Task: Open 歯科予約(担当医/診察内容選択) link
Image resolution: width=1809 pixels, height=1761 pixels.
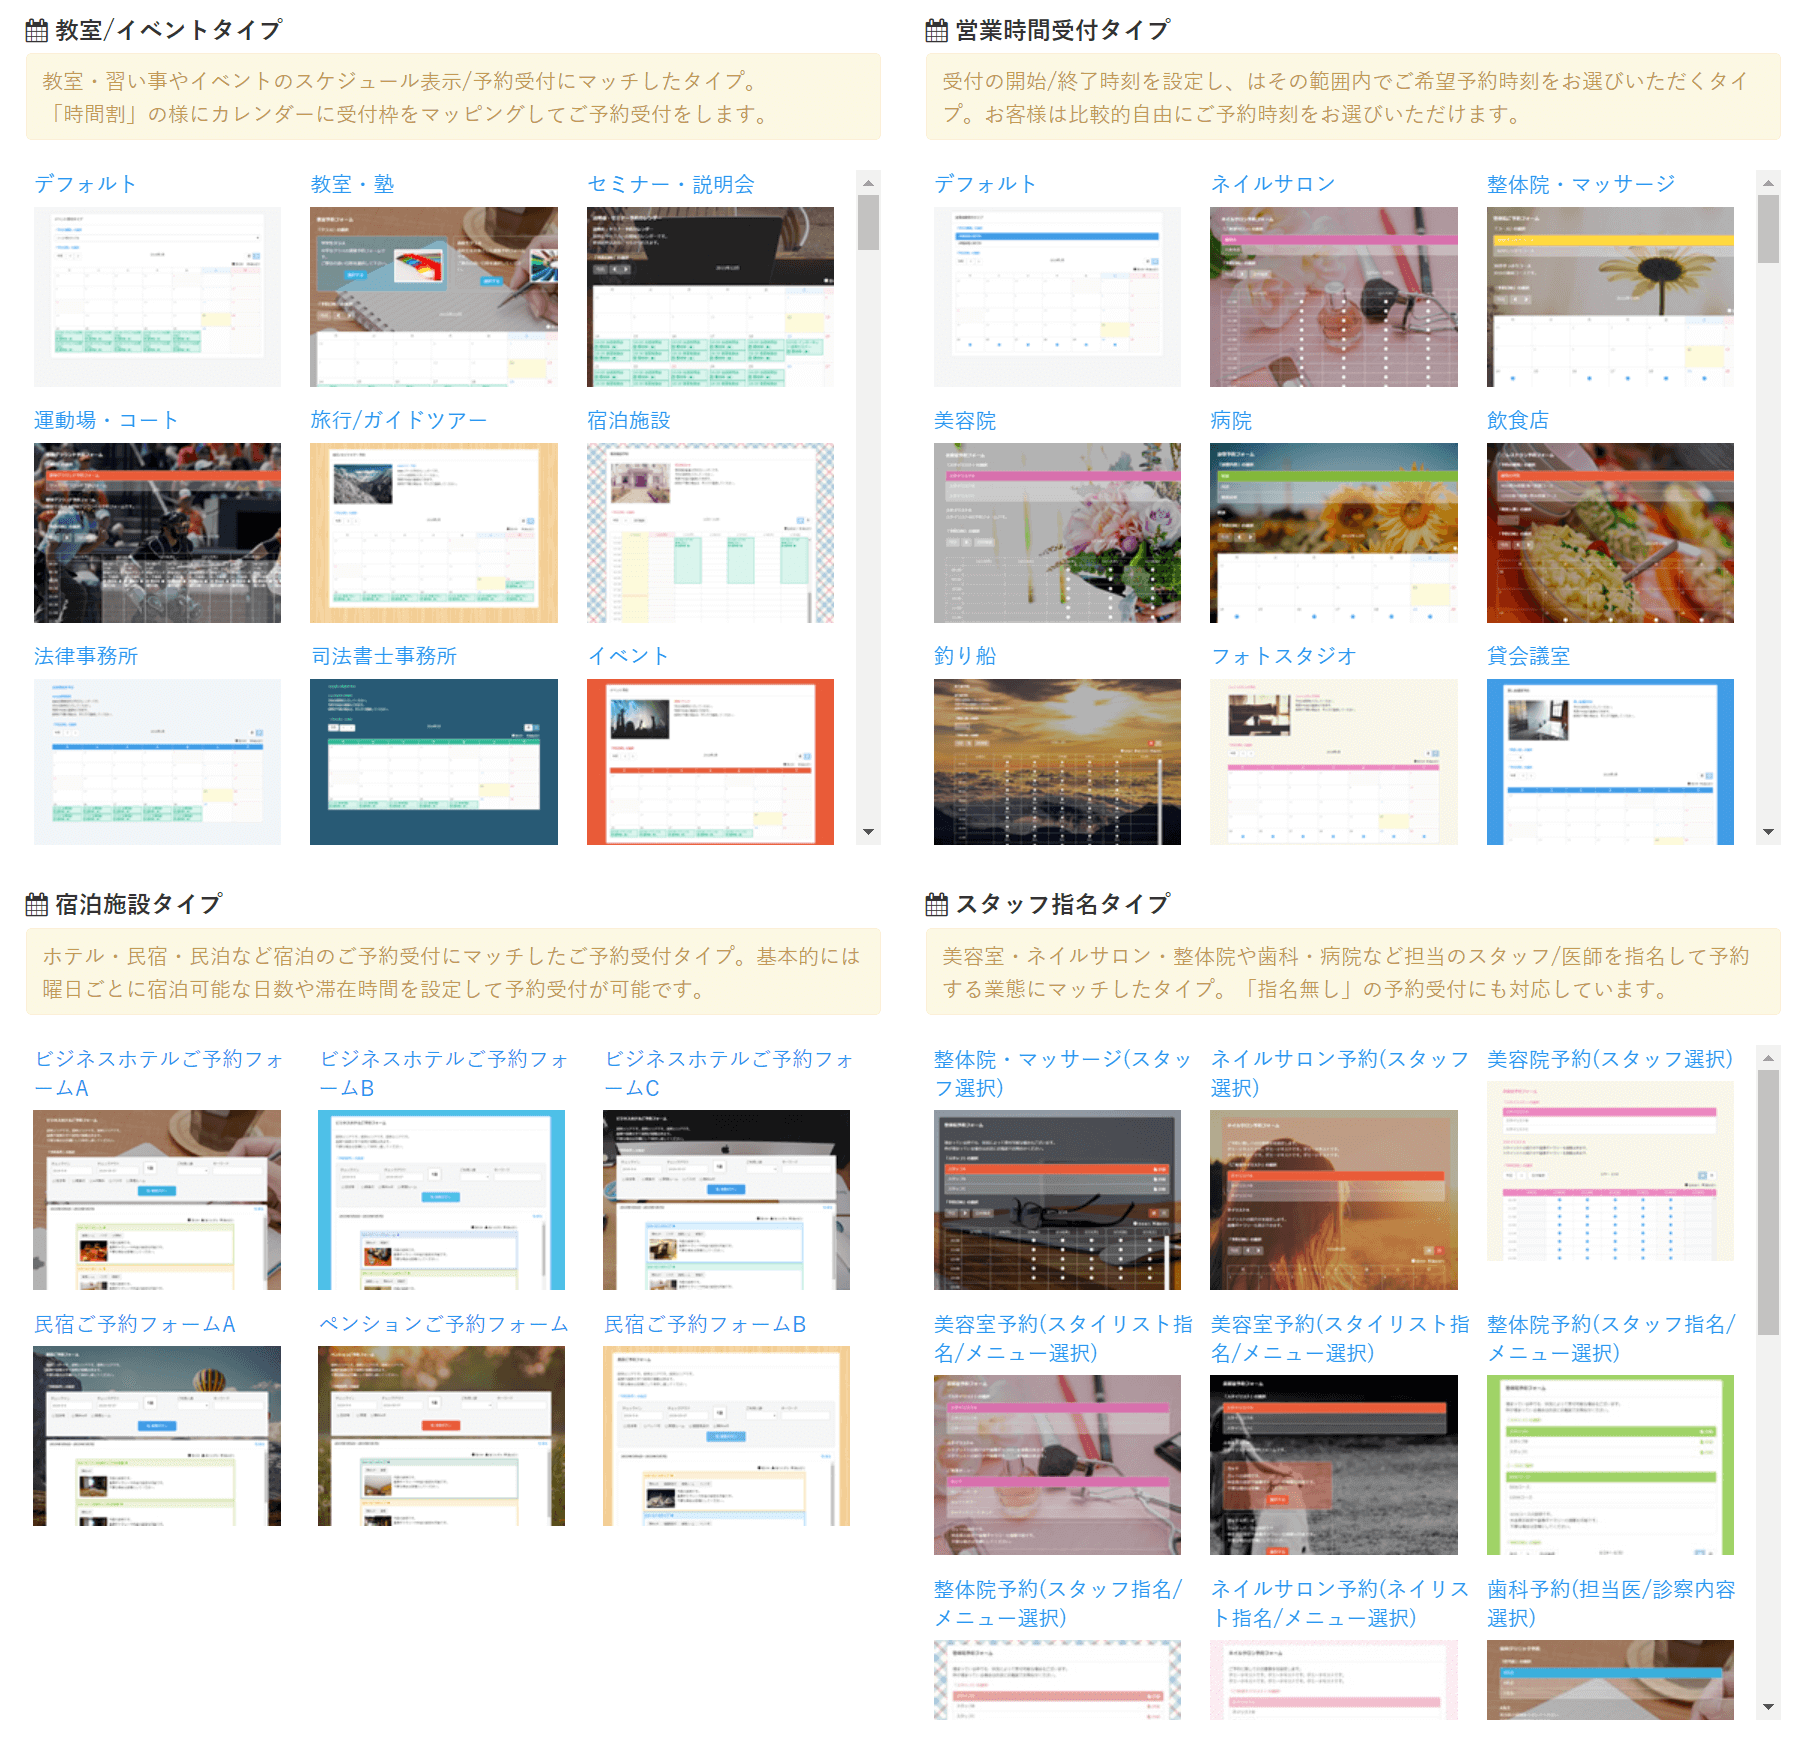Action: point(1610,1603)
